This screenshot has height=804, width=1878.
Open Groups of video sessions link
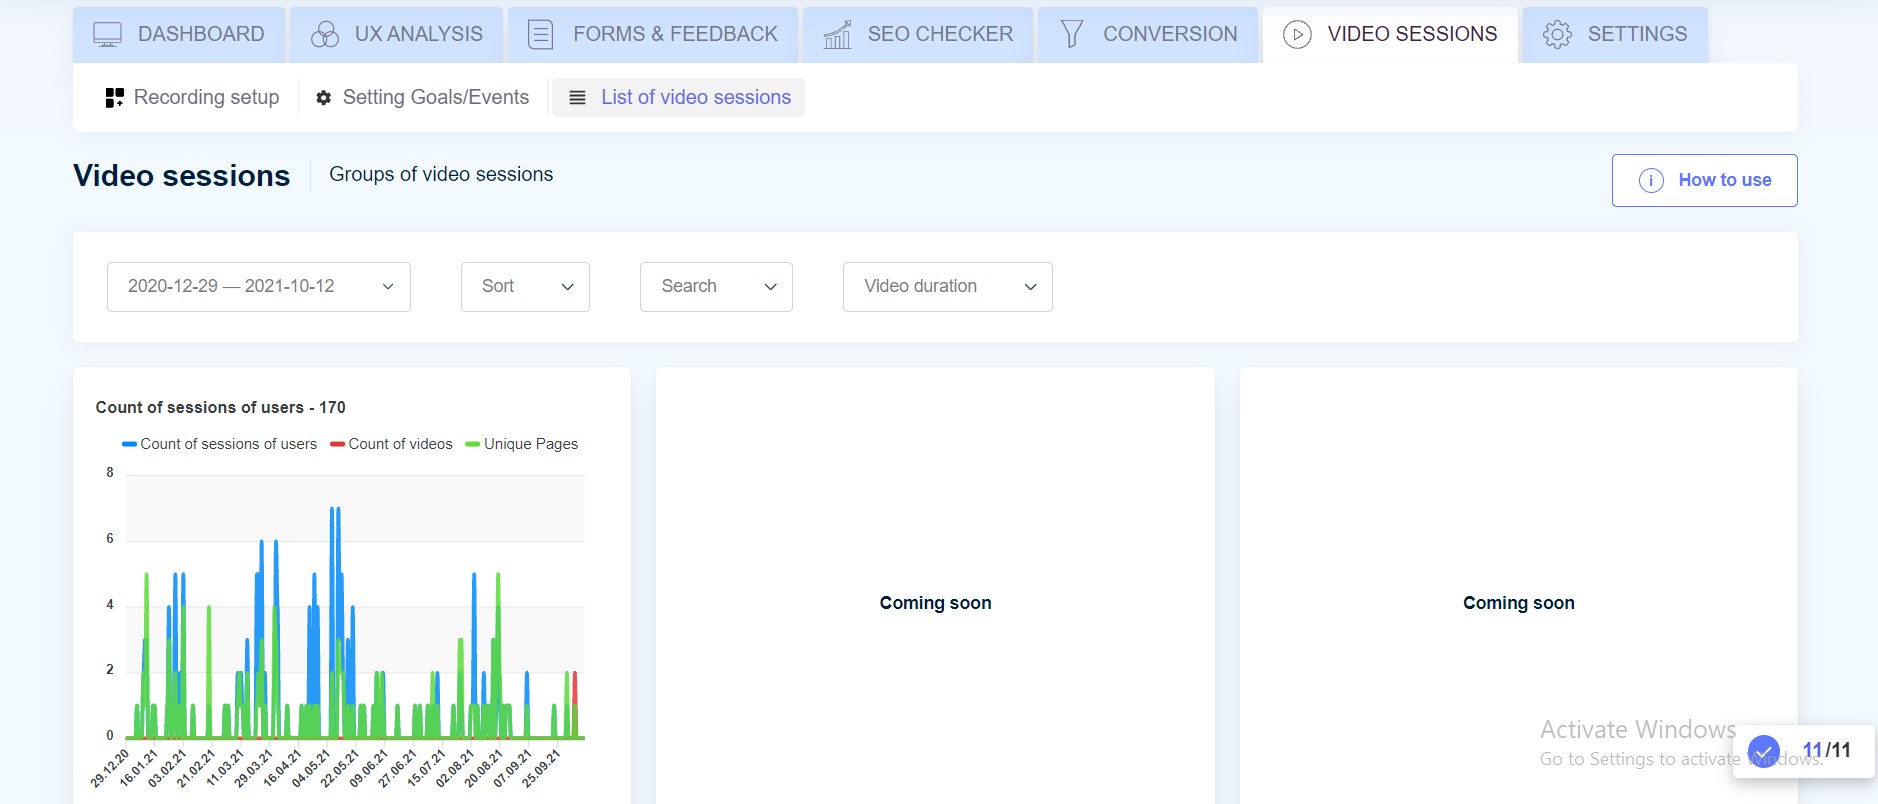pyautogui.click(x=441, y=175)
